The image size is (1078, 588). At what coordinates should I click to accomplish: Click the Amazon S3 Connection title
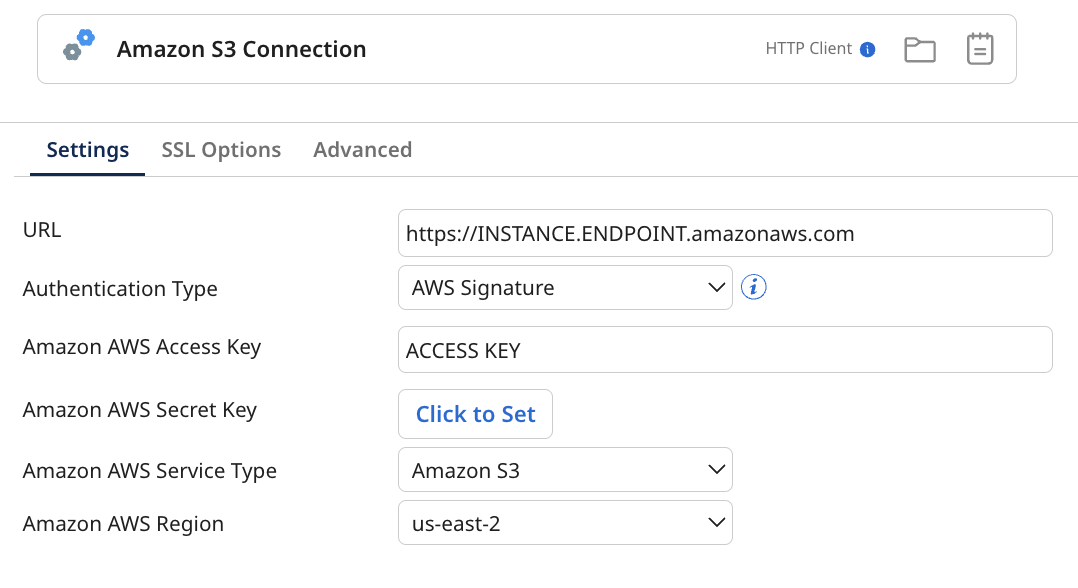pyautogui.click(x=241, y=49)
